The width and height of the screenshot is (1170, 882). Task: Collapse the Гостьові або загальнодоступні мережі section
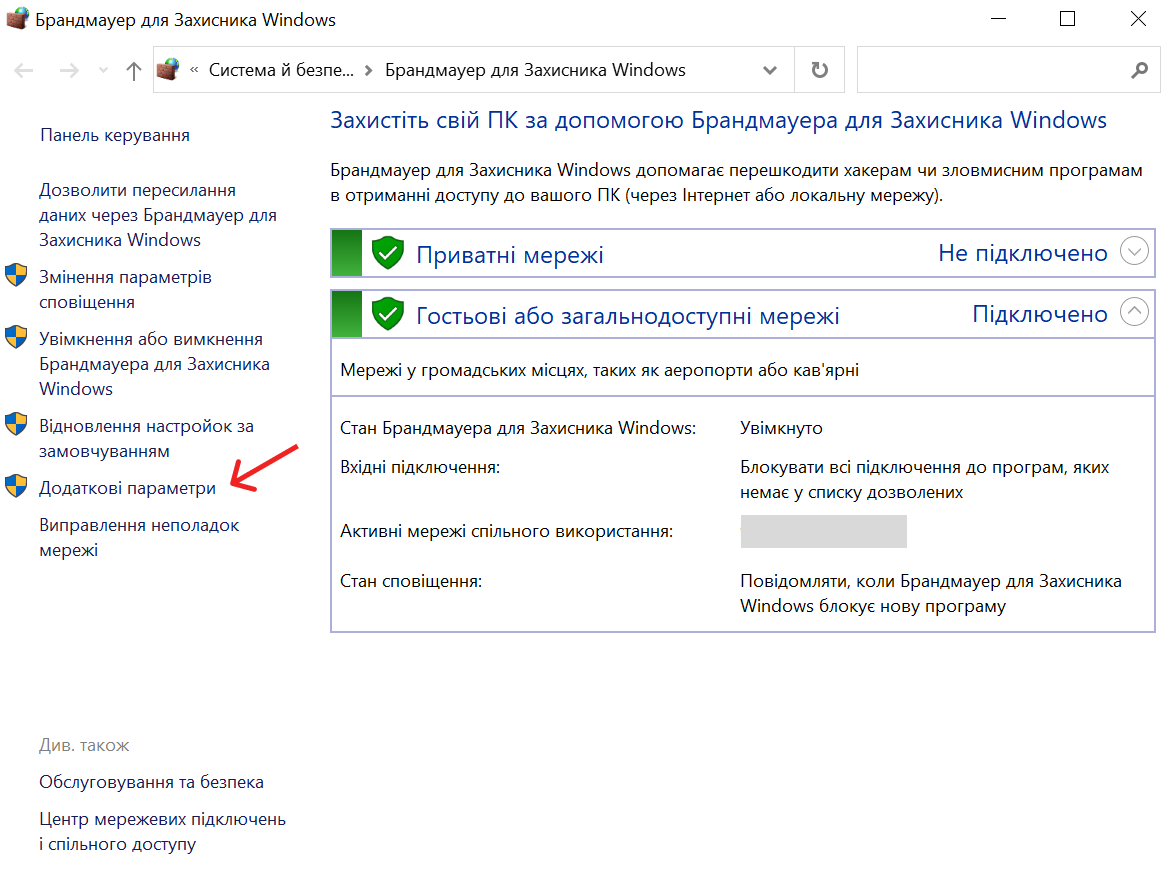click(1134, 313)
